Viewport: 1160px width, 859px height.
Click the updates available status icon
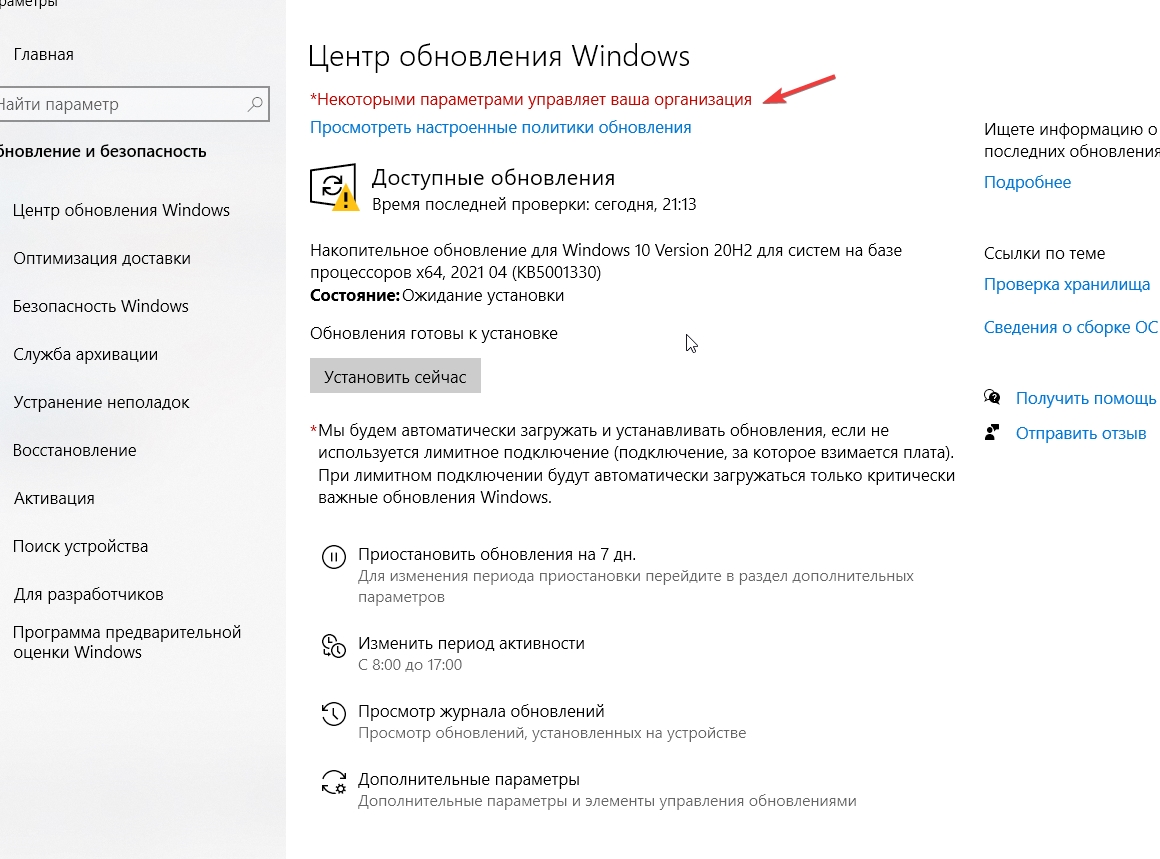pyautogui.click(x=334, y=187)
